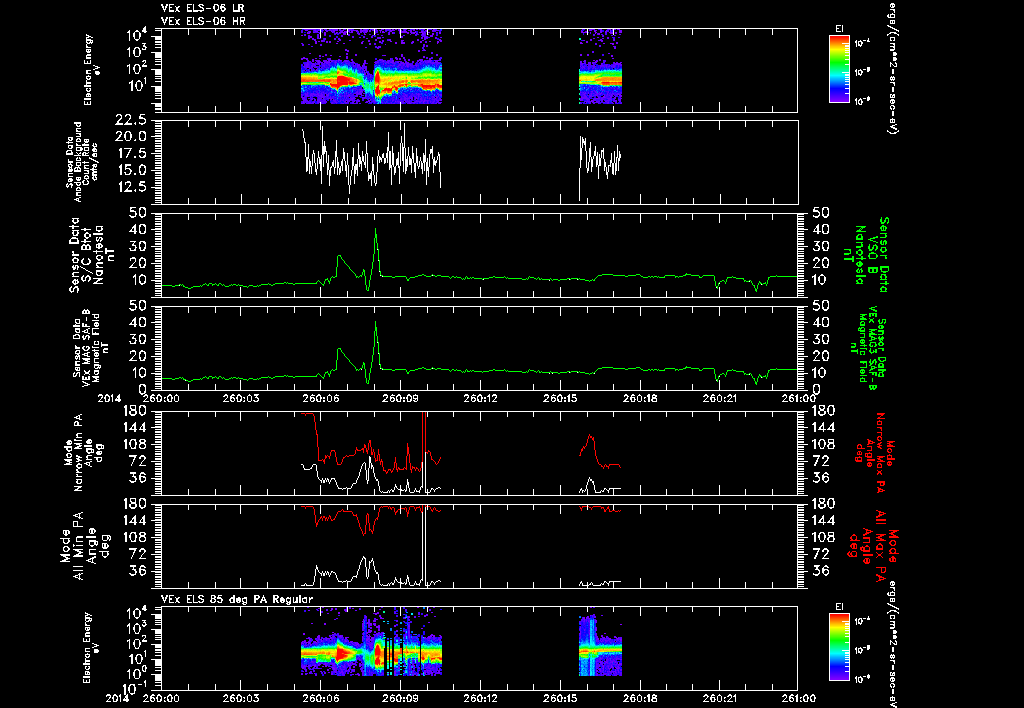Click the "10^-1" tick on bottom spectrogram axis
1024x708 pixels.
click(x=135, y=687)
